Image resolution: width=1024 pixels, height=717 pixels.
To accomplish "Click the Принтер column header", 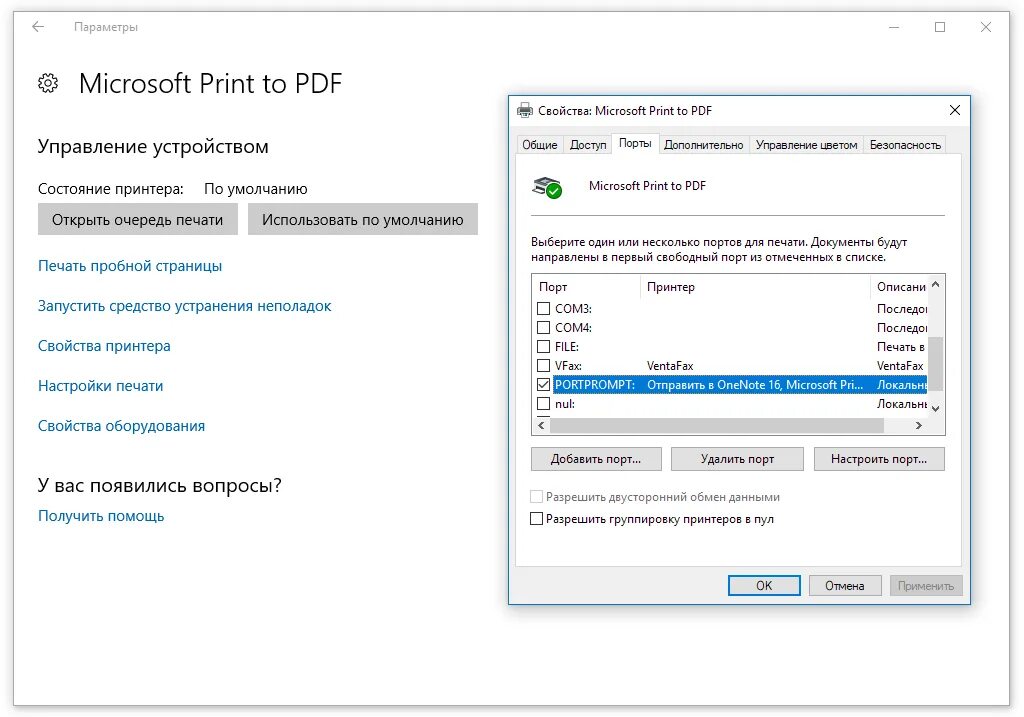I will coord(755,287).
